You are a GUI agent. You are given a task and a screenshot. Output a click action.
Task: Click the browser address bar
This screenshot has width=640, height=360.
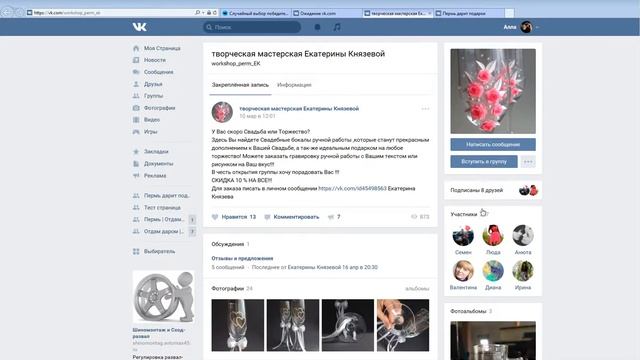(x=110, y=13)
